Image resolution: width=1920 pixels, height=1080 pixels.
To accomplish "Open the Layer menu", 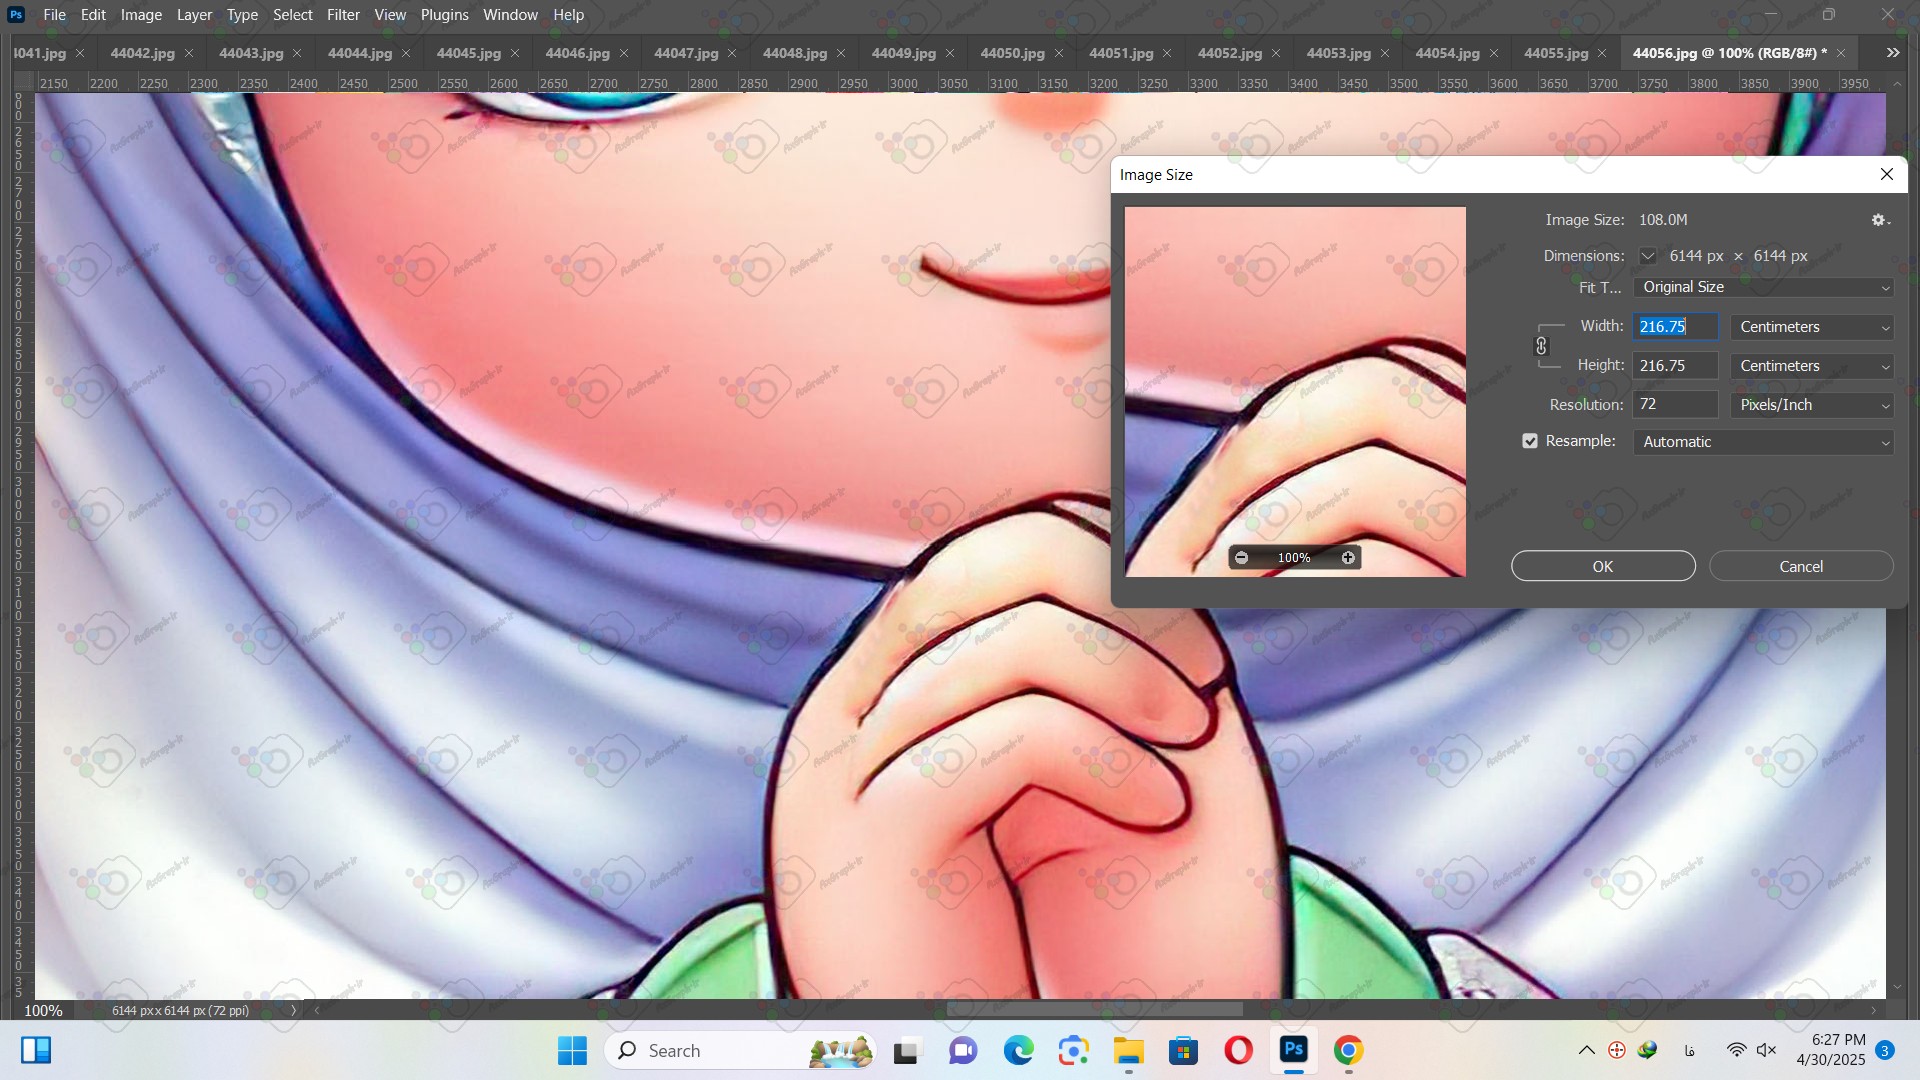I will (x=194, y=14).
